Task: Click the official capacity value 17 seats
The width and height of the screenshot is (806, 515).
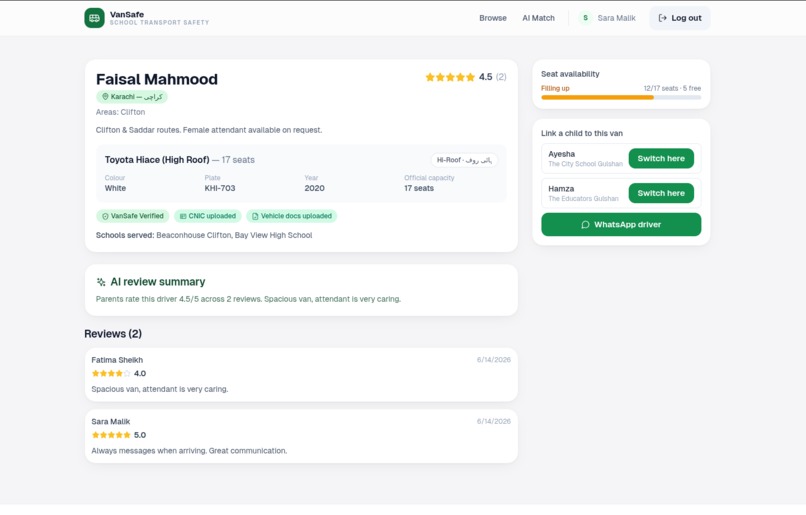Action: [419, 188]
